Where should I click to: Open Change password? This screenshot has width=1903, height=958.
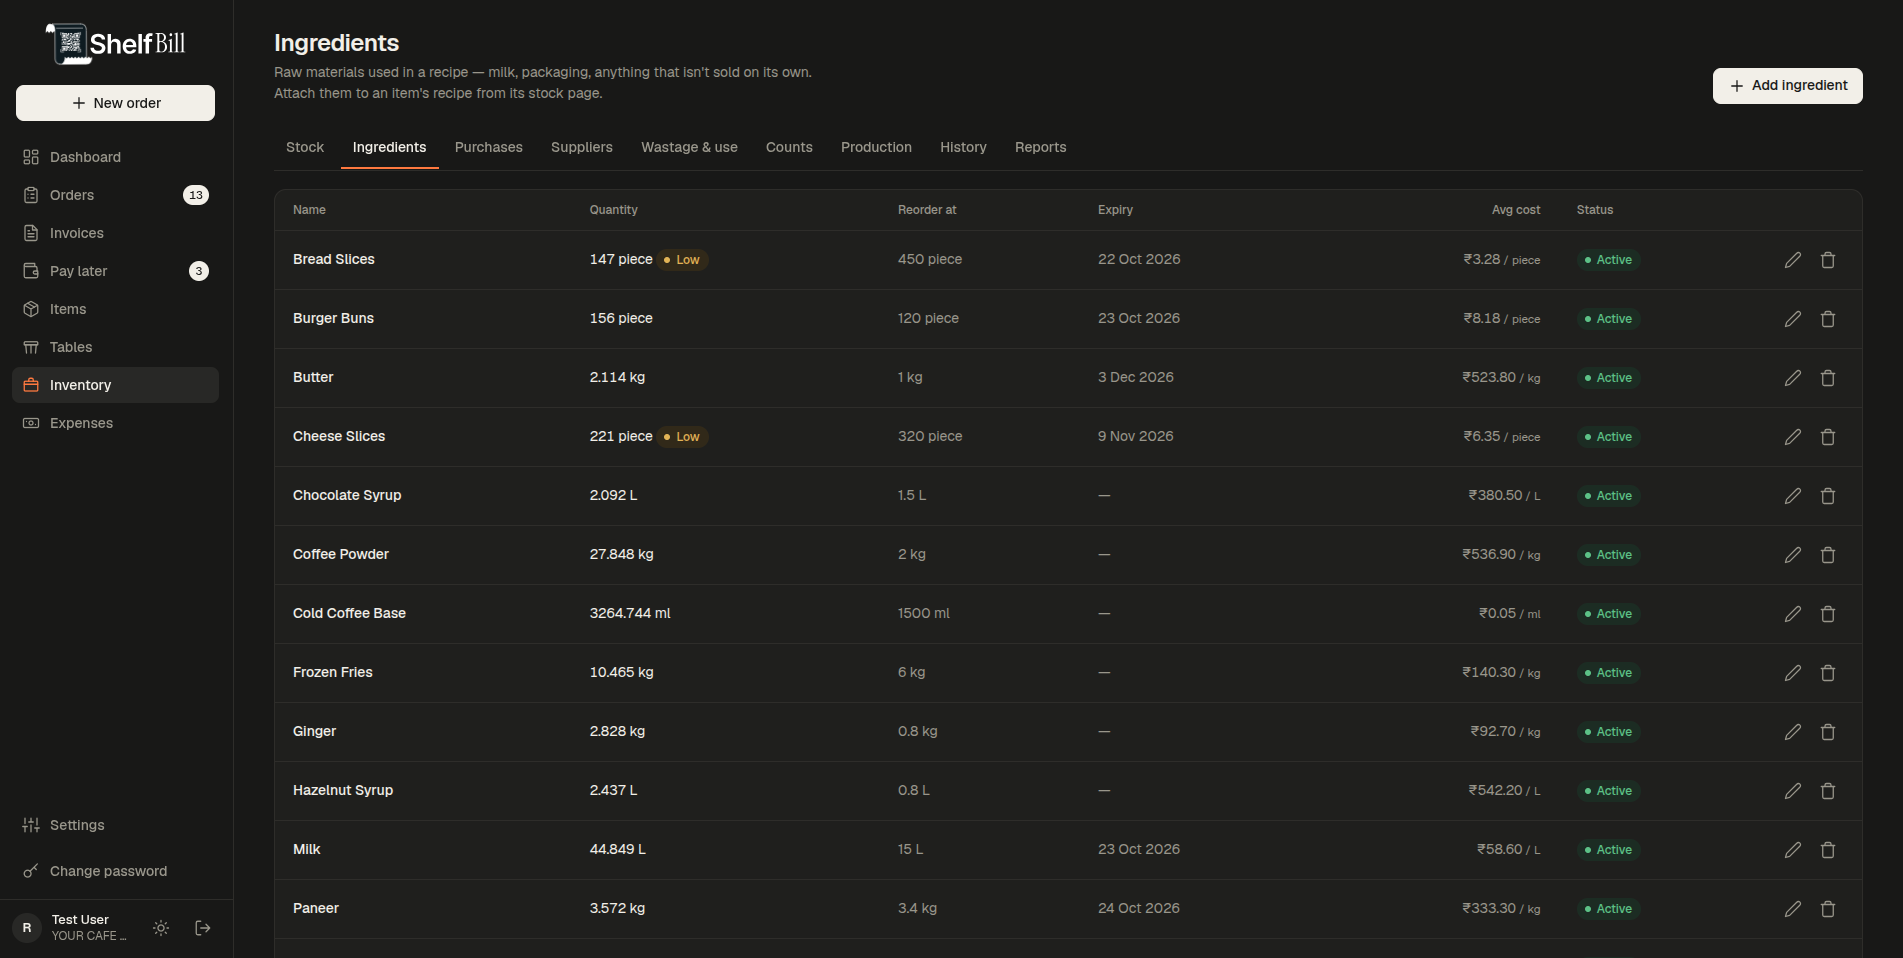tap(115, 871)
